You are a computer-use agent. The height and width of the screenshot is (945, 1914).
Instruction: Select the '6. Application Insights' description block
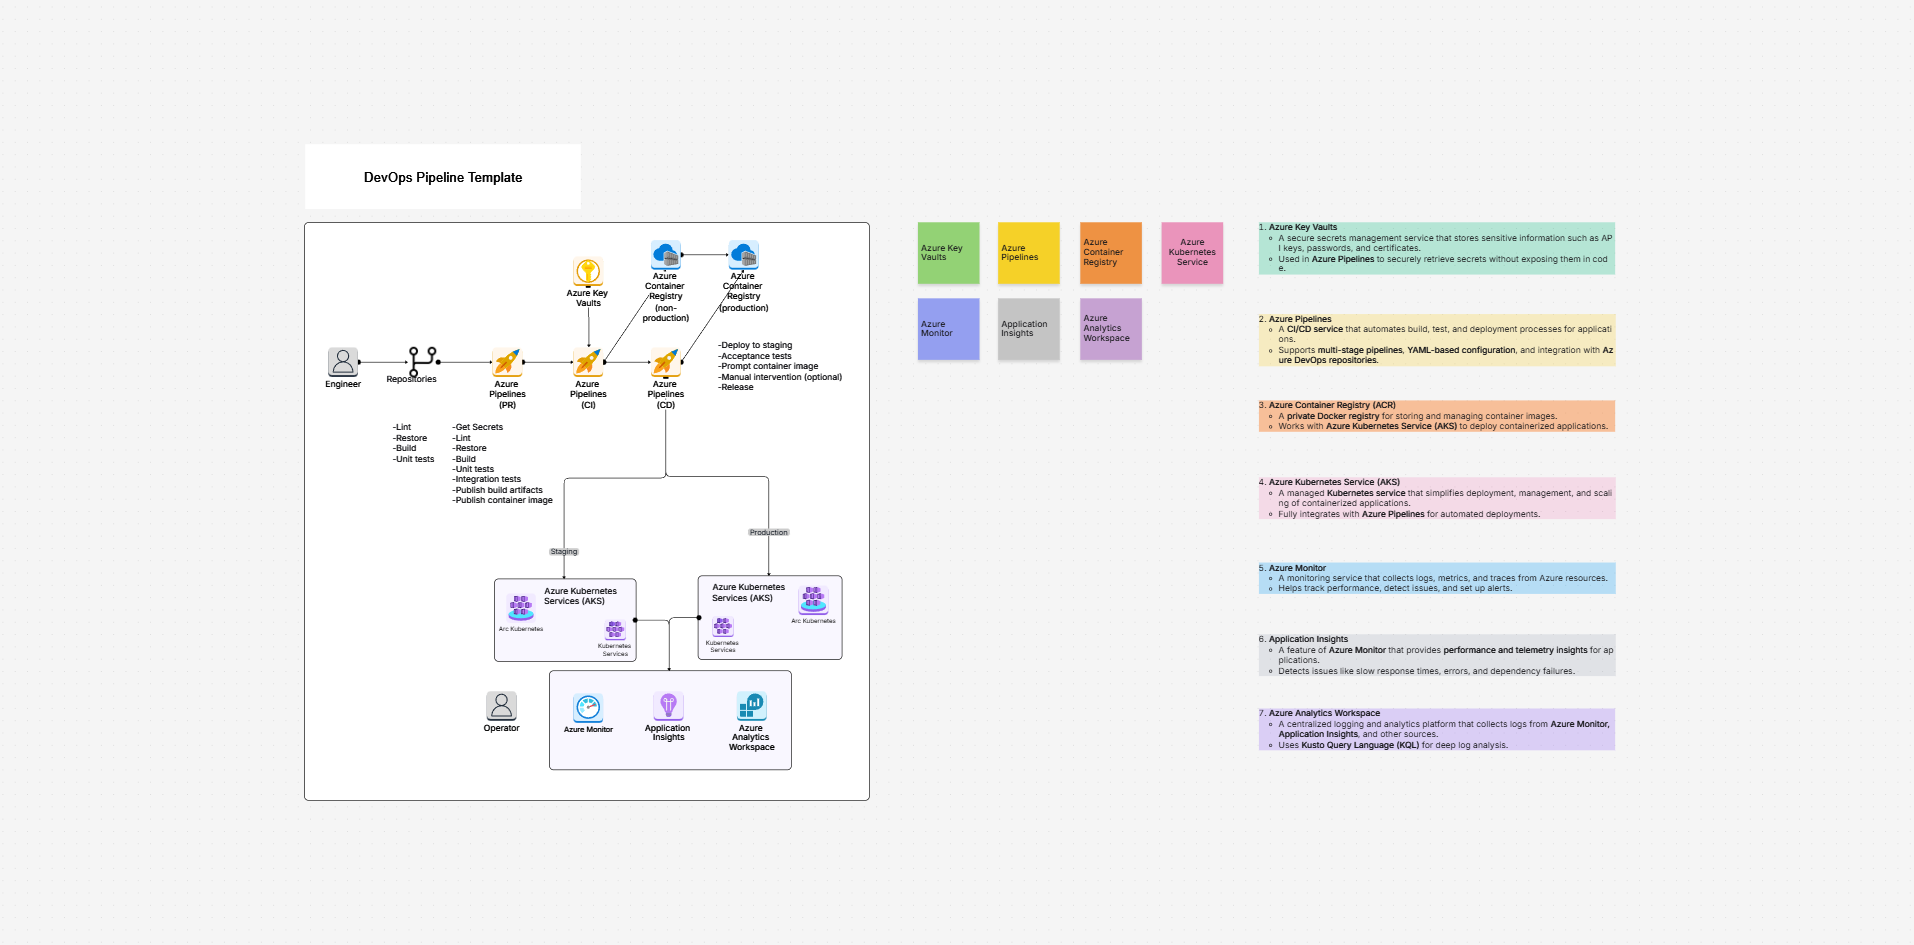1437,655
